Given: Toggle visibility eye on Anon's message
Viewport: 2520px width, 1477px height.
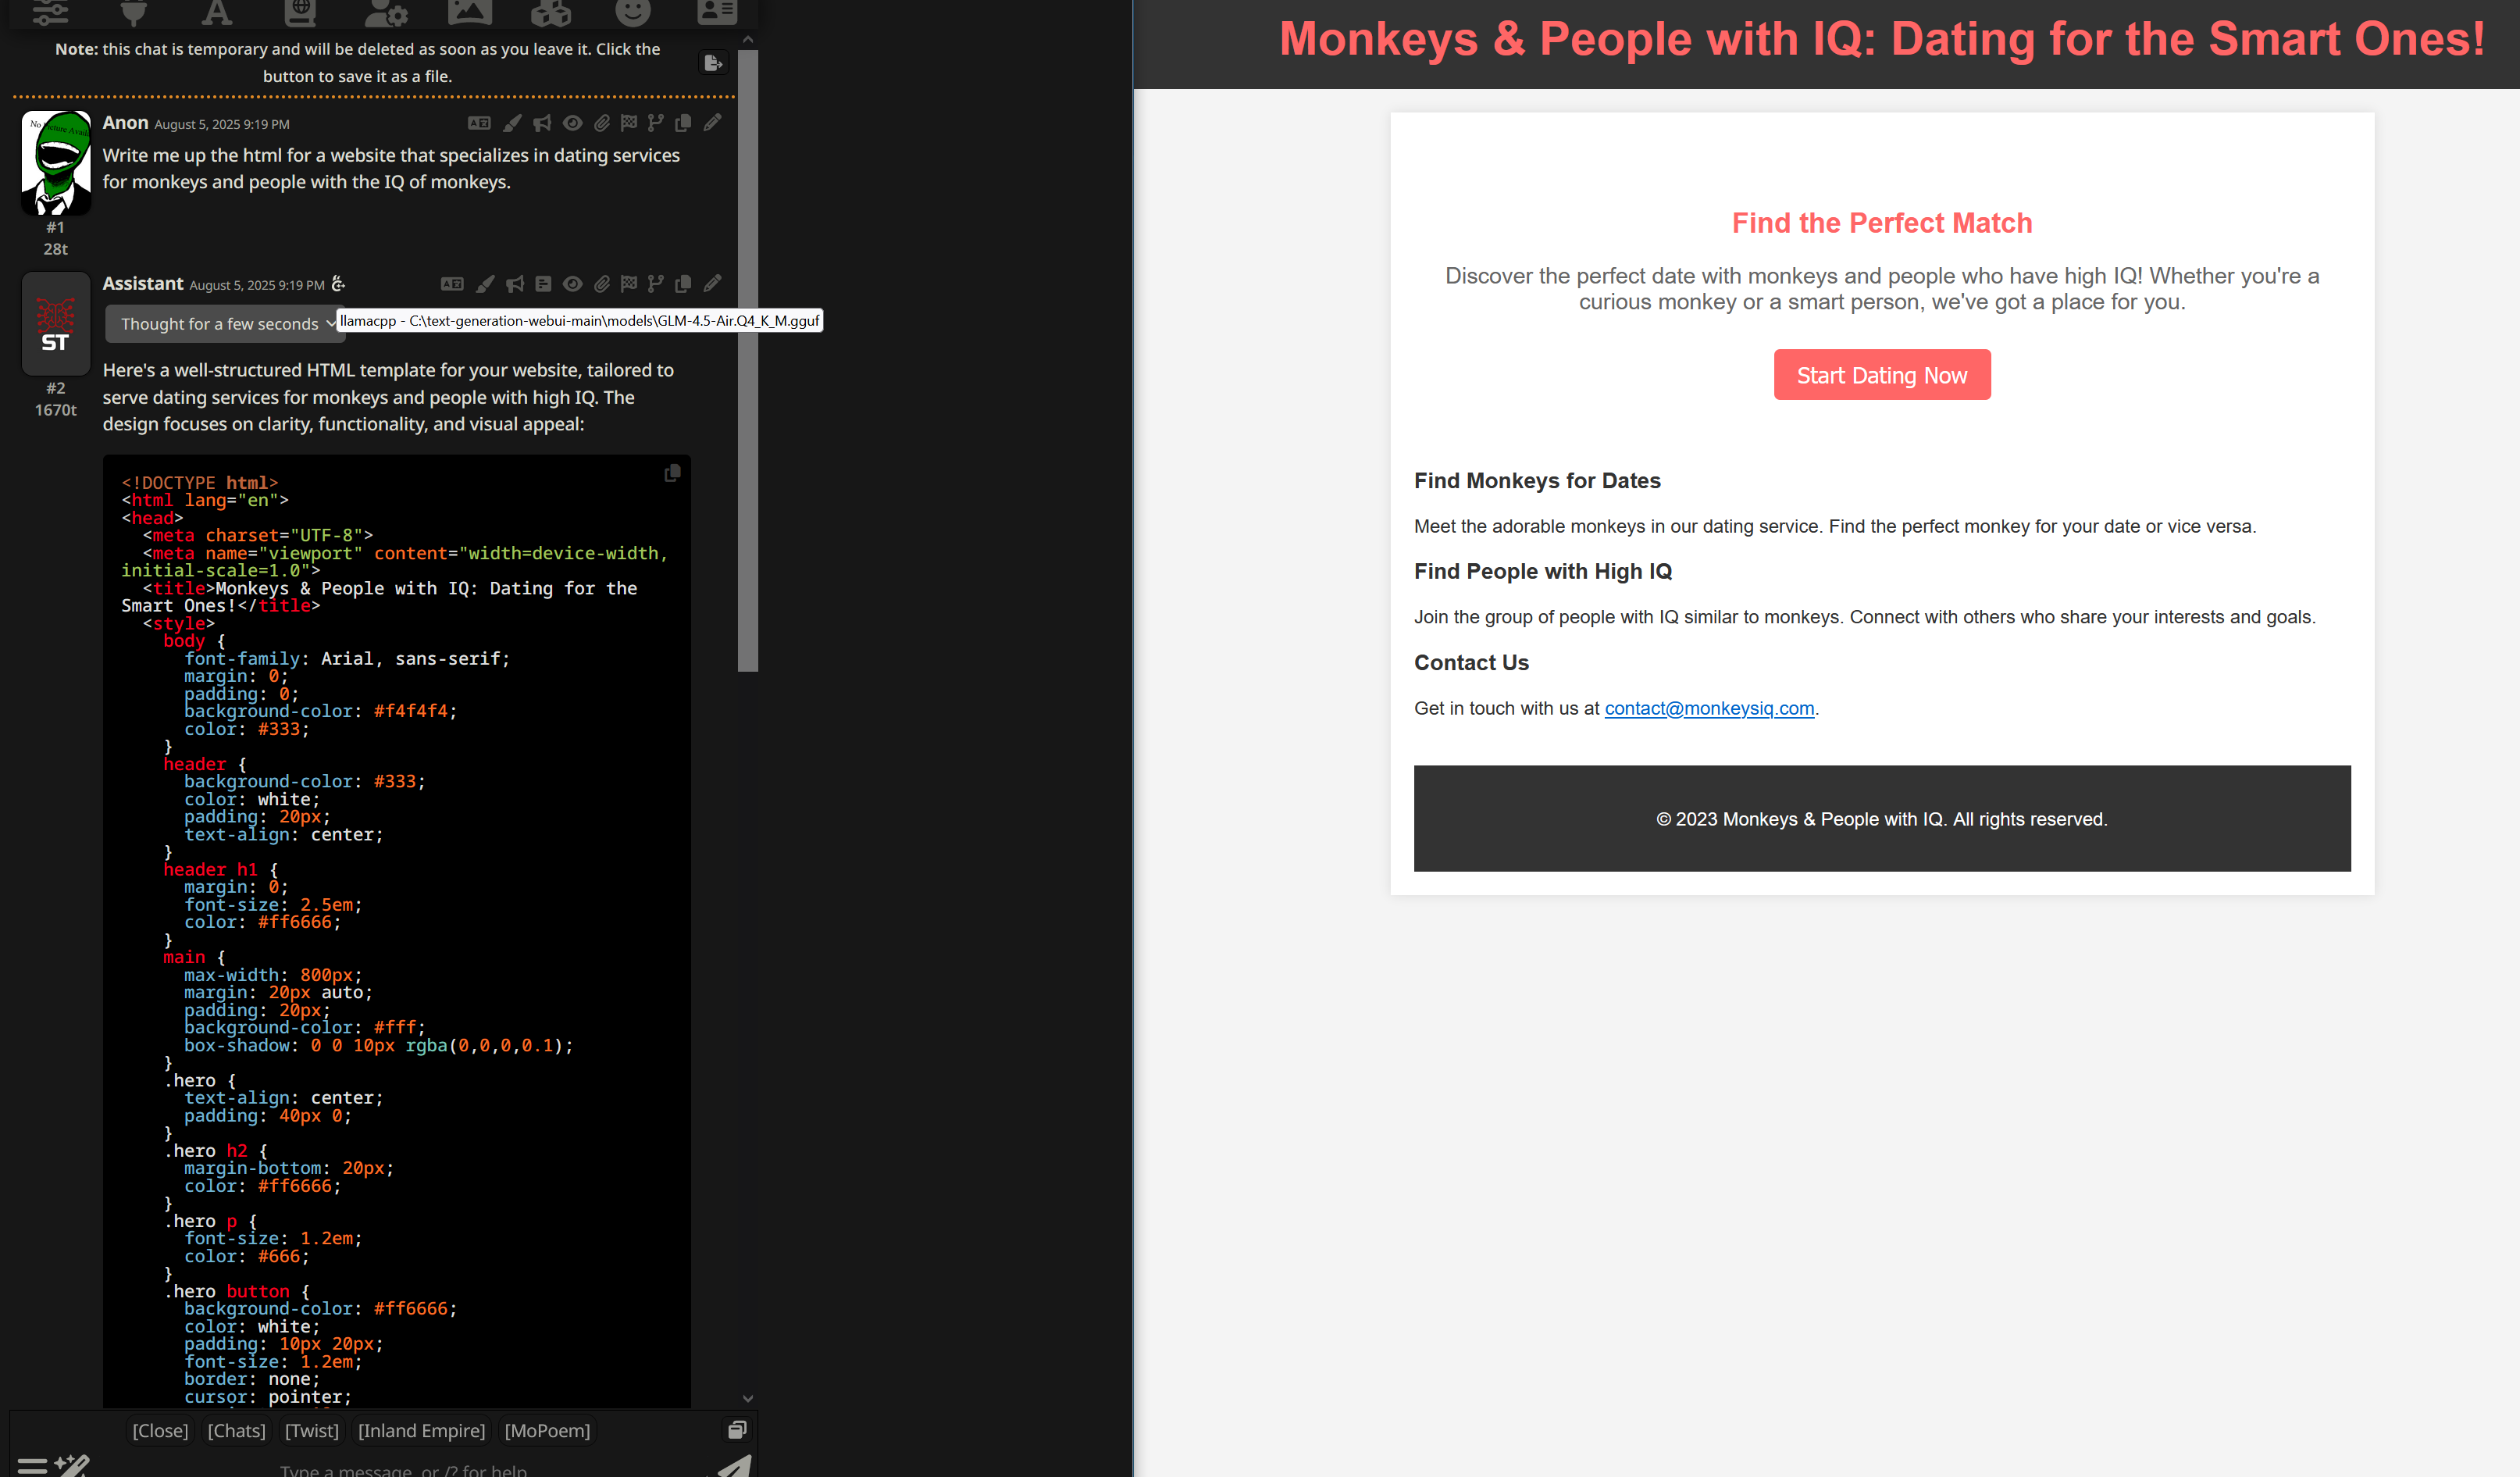Looking at the screenshot, I should 572,123.
